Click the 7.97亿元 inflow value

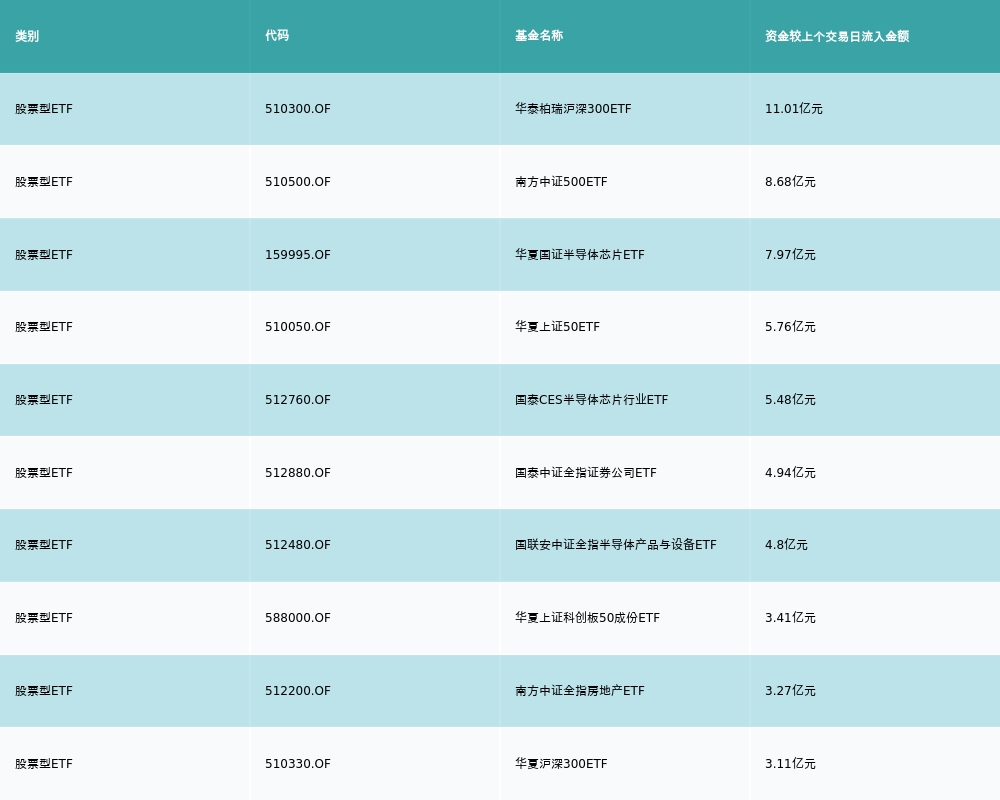pyautogui.click(x=790, y=255)
